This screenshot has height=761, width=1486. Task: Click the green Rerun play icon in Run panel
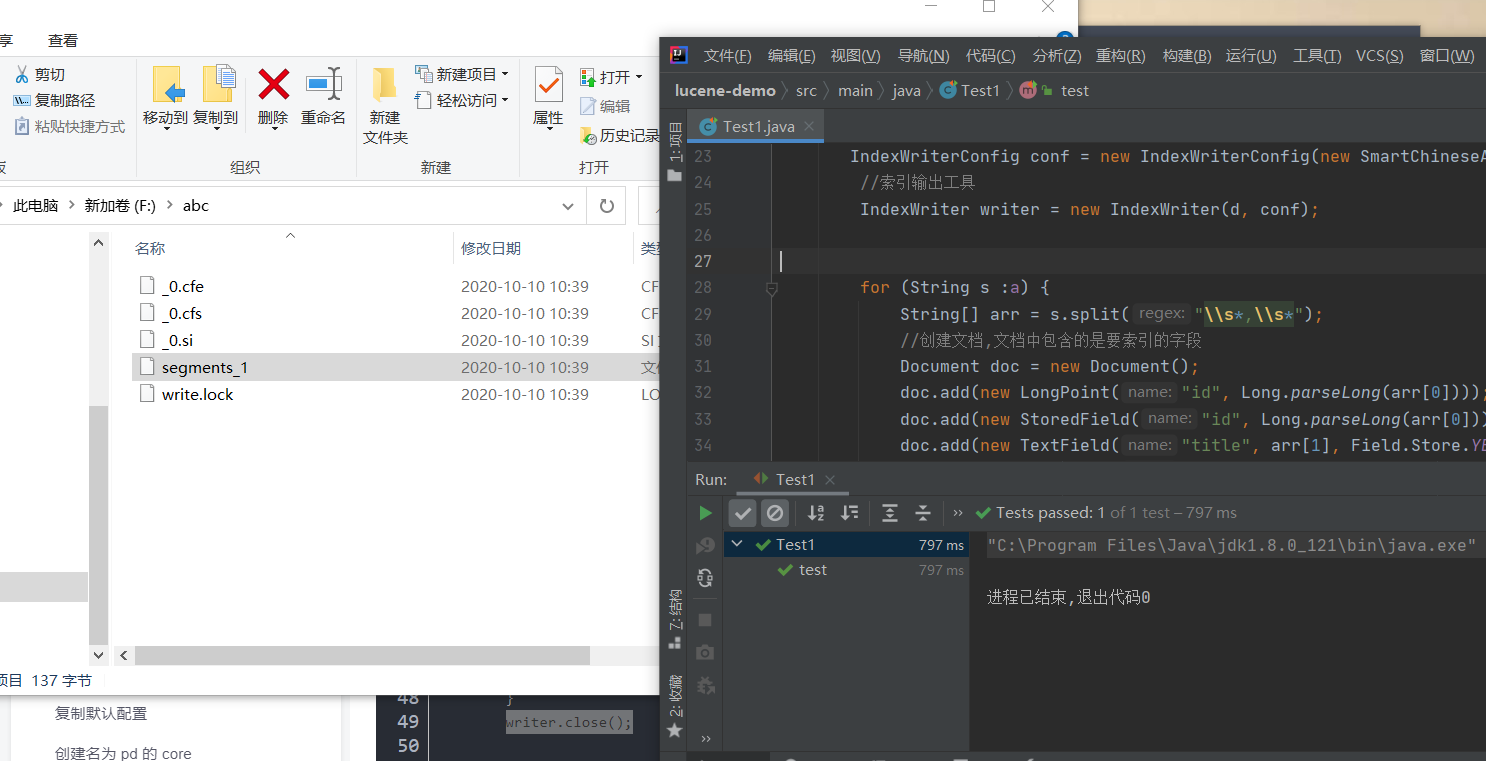(705, 513)
